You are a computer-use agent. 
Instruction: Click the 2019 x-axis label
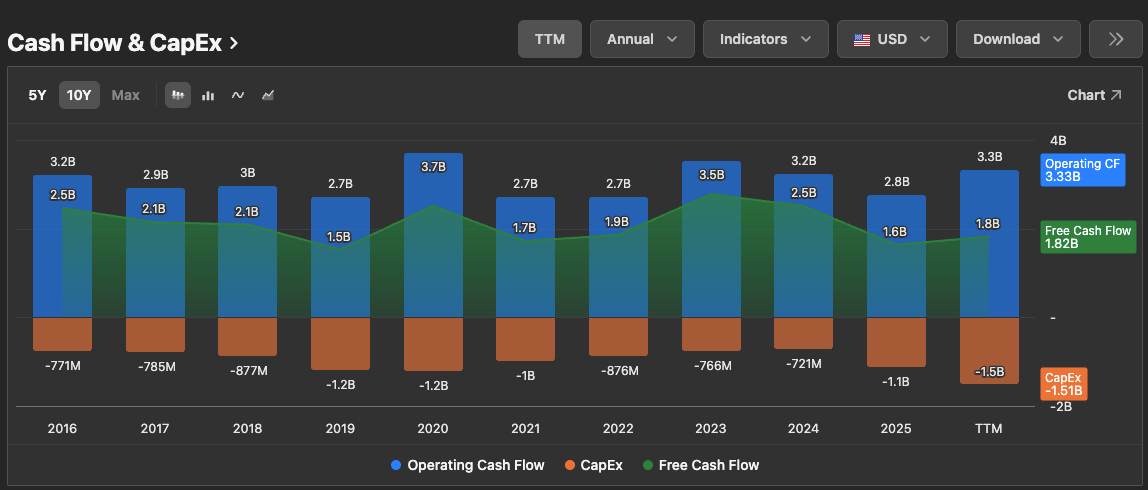[x=340, y=428]
